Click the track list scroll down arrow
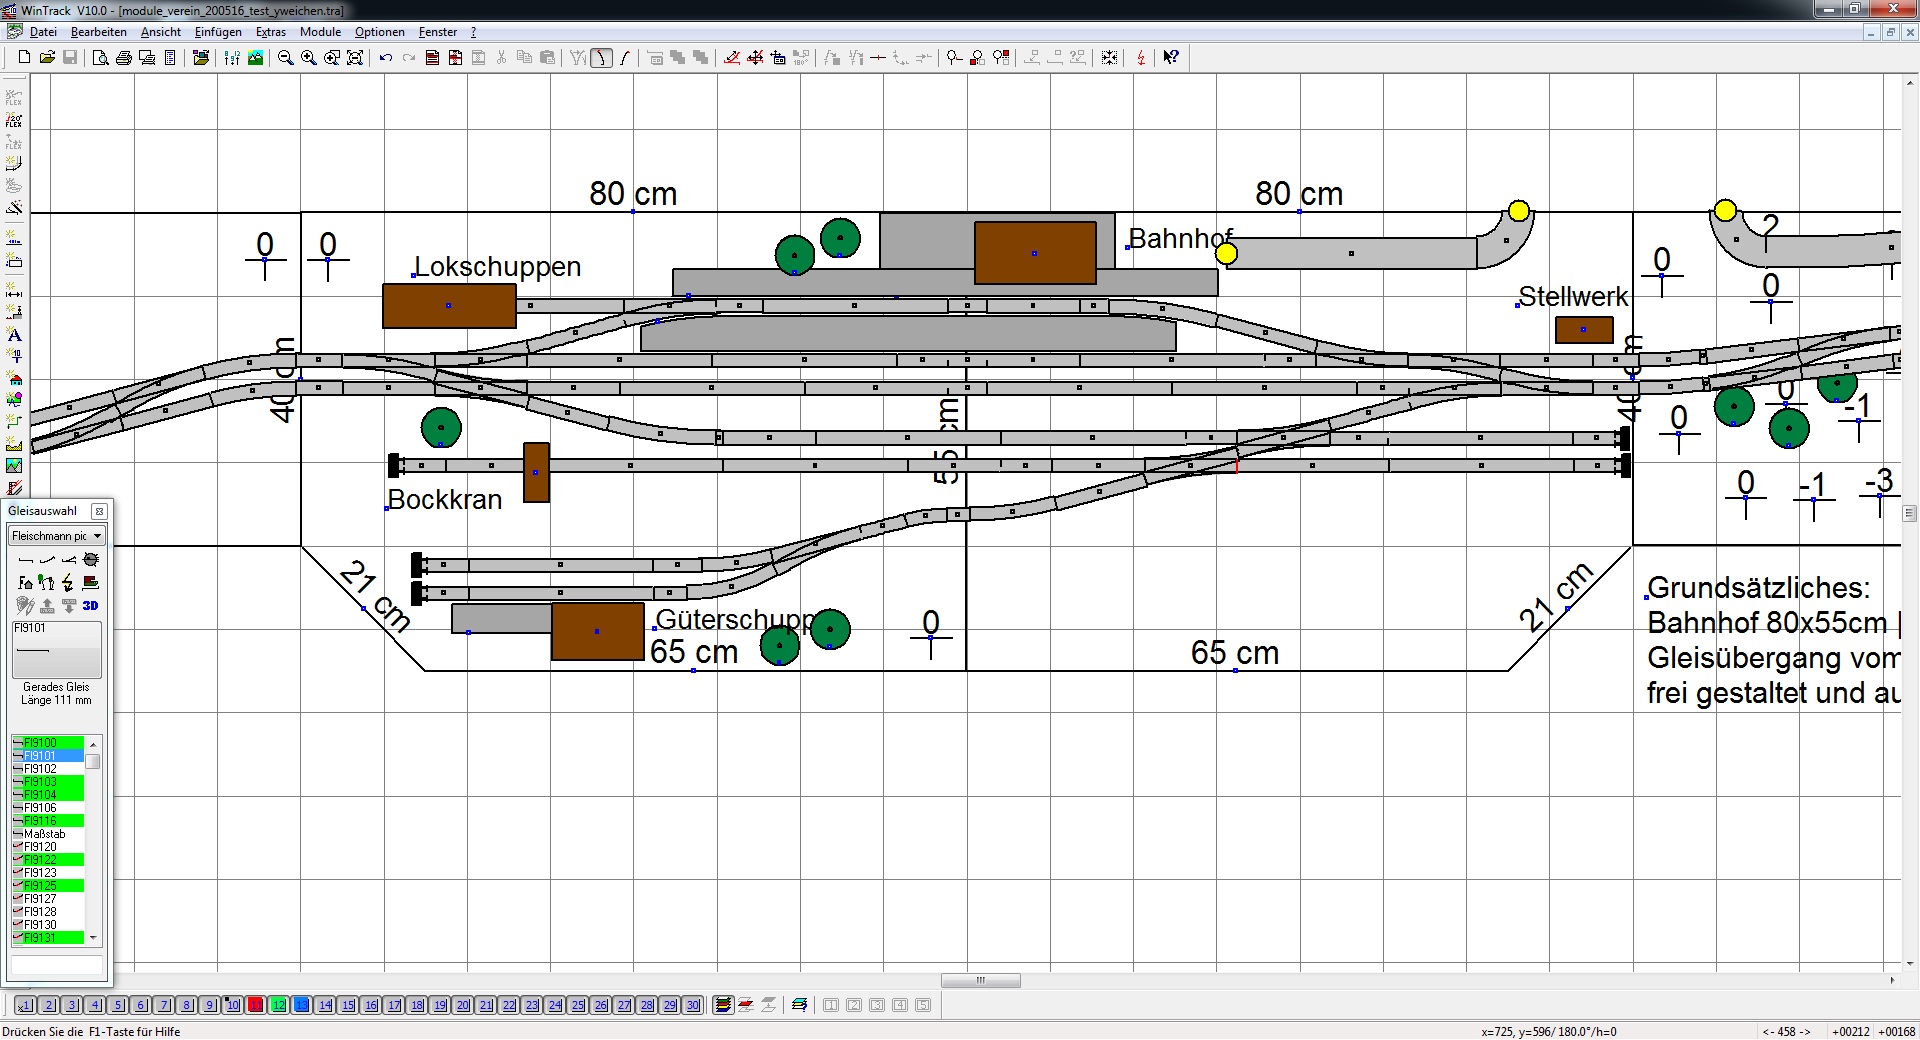This screenshot has height=1040, width=1920. tap(93, 938)
